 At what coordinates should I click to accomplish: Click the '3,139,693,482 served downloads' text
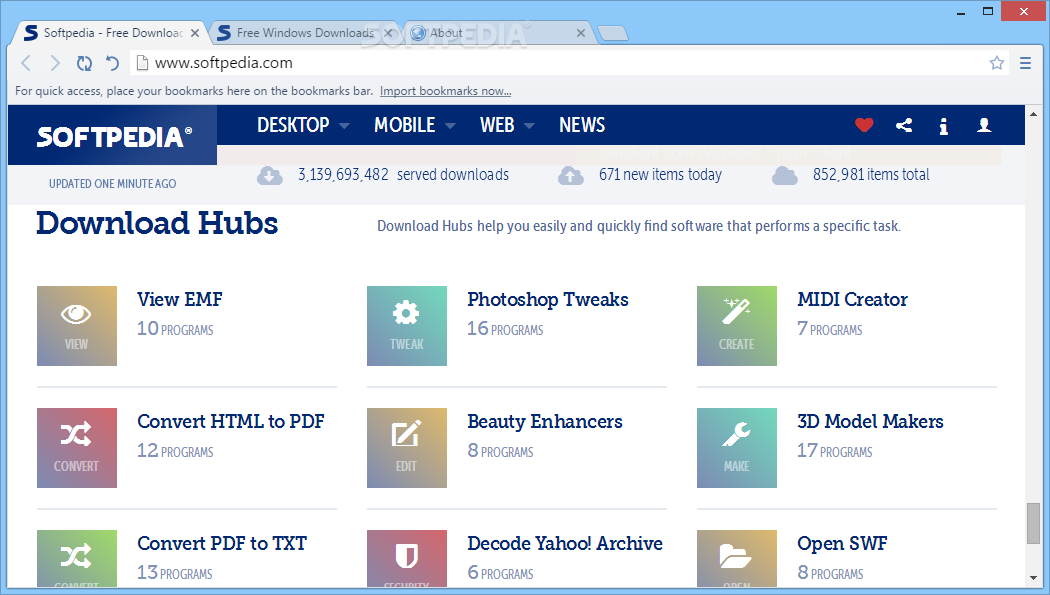pyautogui.click(x=403, y=175)
